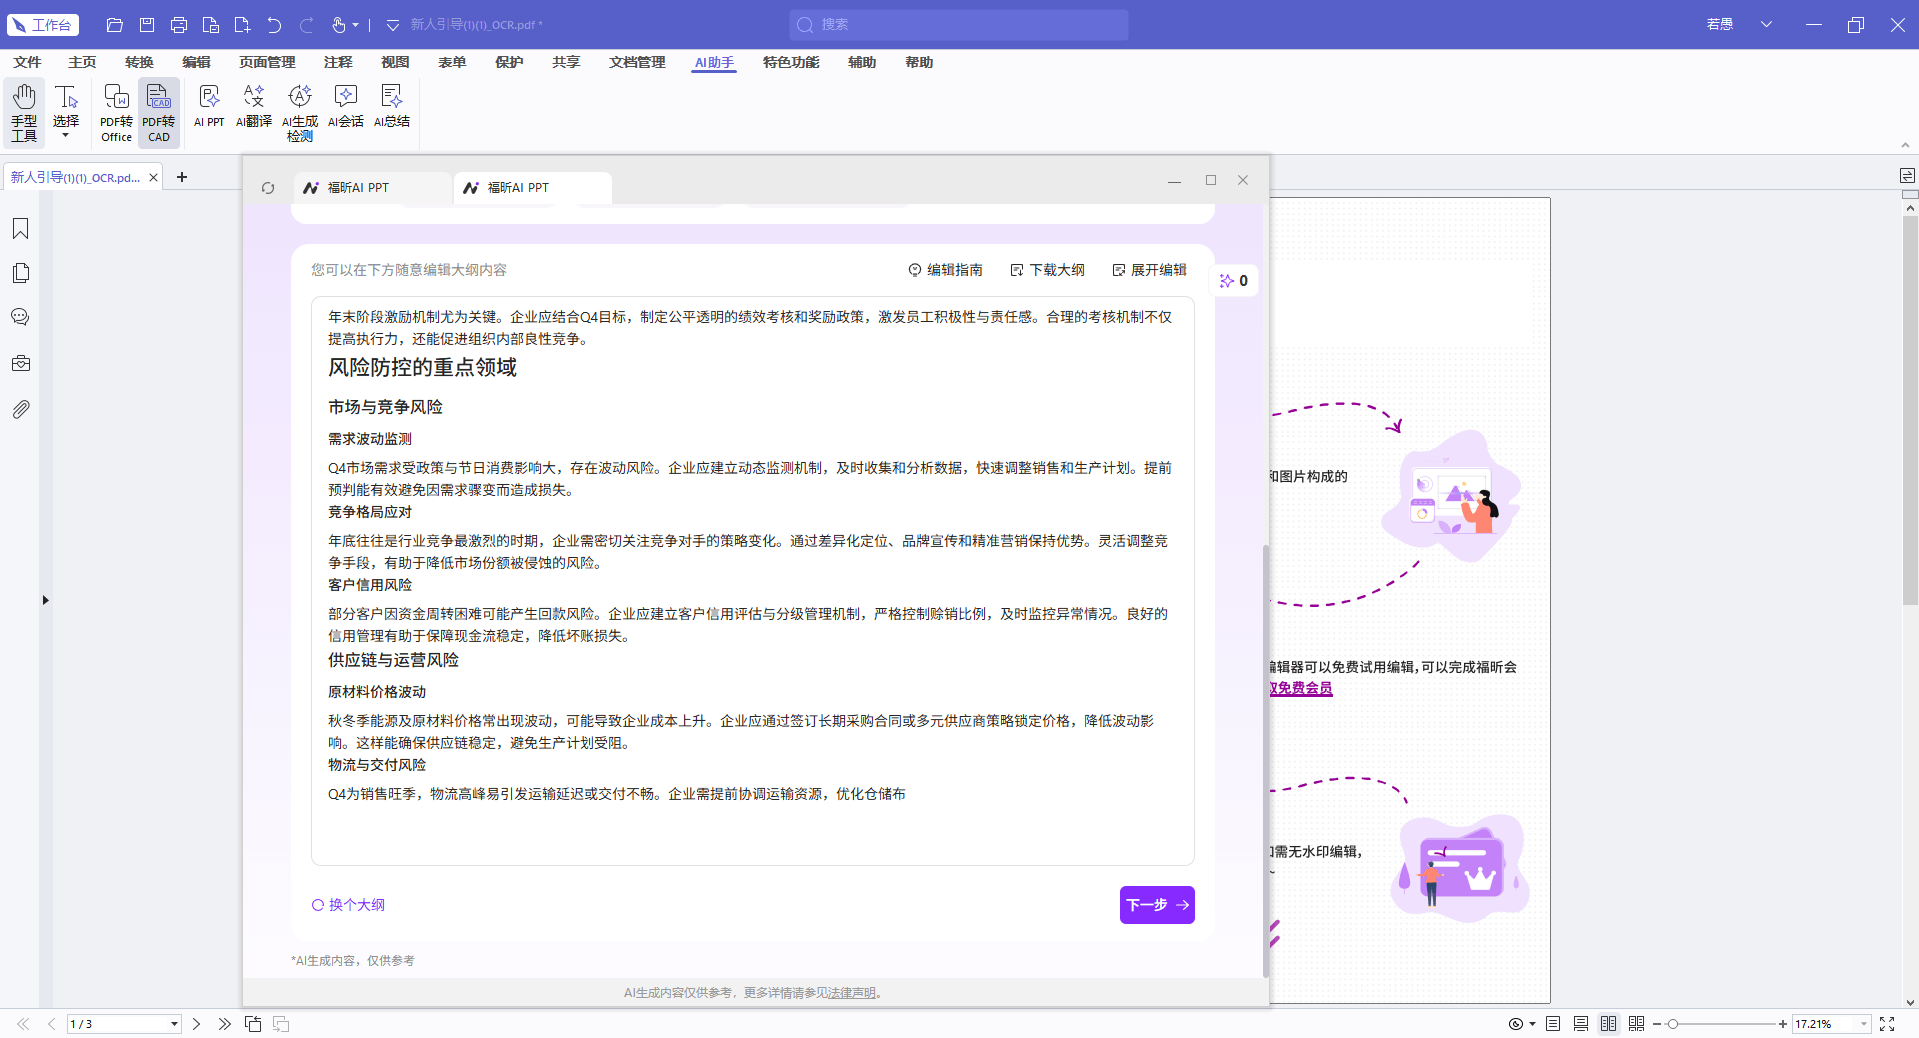
Task: Click the print icon in title bar
Action: click(179, 25)
